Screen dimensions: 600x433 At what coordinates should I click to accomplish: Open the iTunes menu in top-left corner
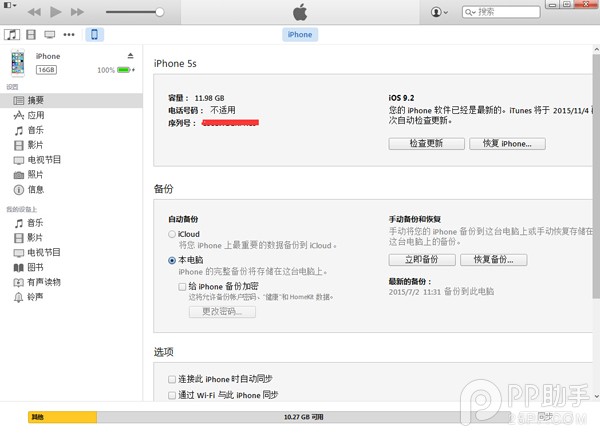coord(10,11)
